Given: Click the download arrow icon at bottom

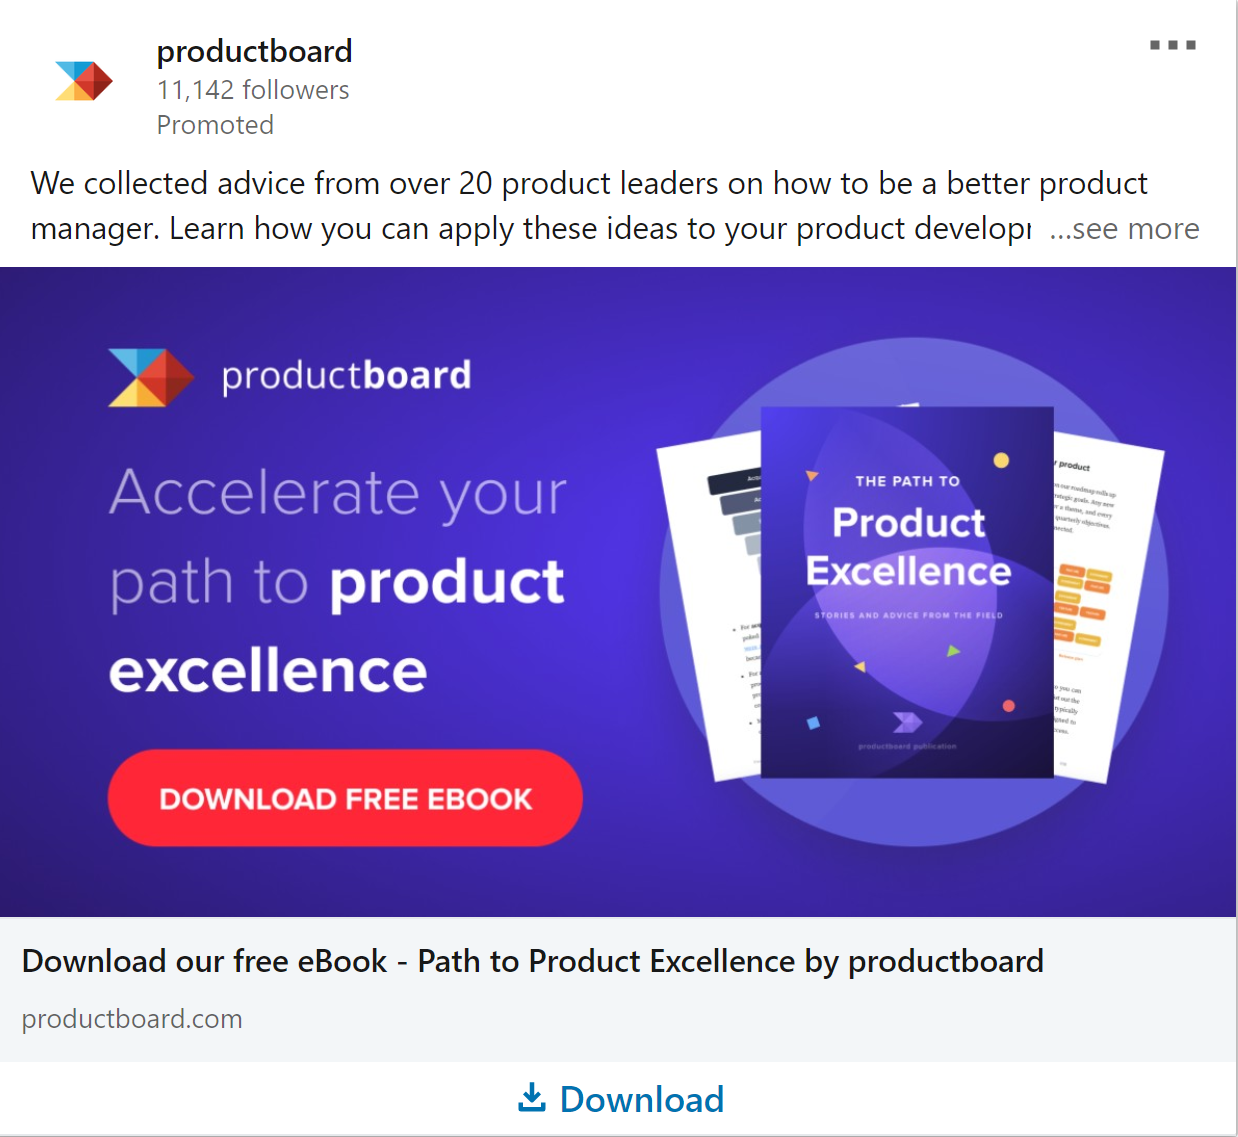Looking at the screenshot, I should pyautogui.click(x=532, y=1098).
